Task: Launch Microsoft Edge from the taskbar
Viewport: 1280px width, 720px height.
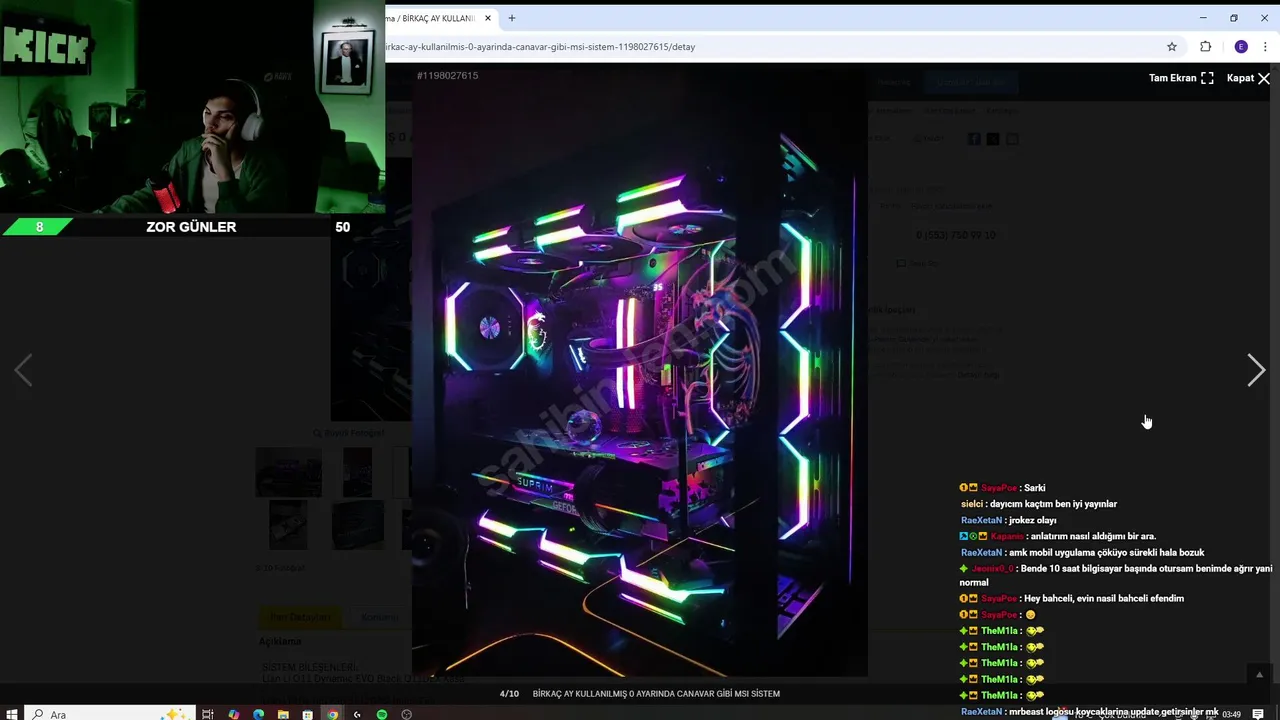Action: tap(259, 714)
